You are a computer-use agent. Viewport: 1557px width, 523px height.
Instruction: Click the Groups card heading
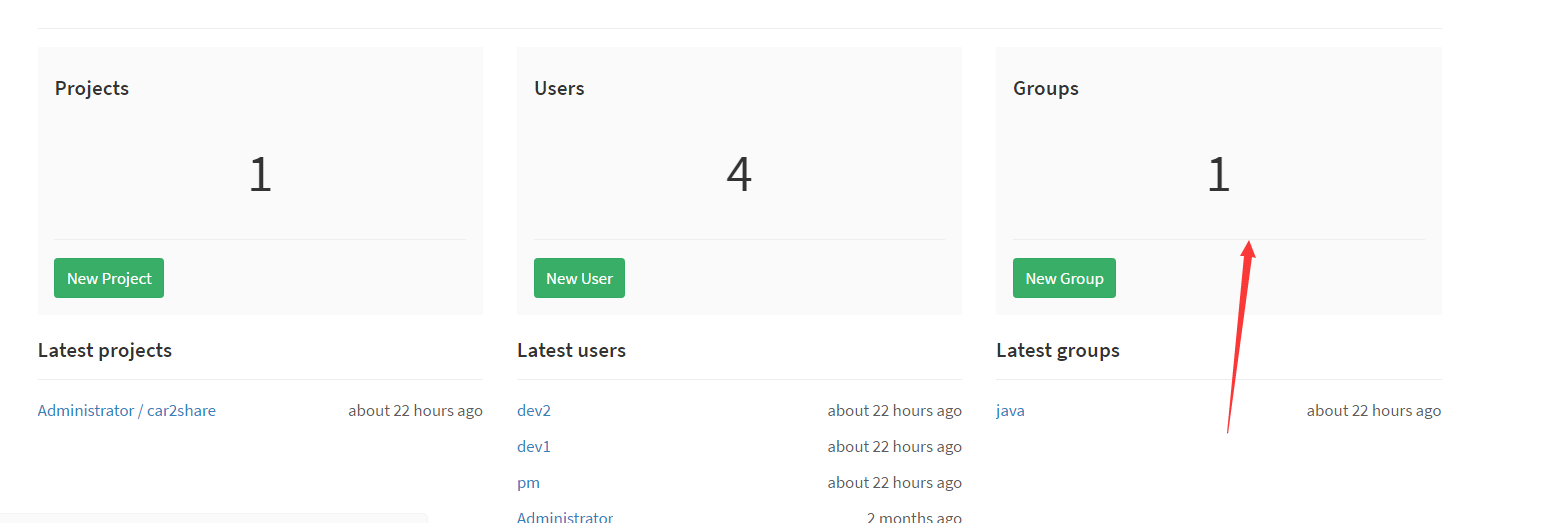(x=1046, y=88)
